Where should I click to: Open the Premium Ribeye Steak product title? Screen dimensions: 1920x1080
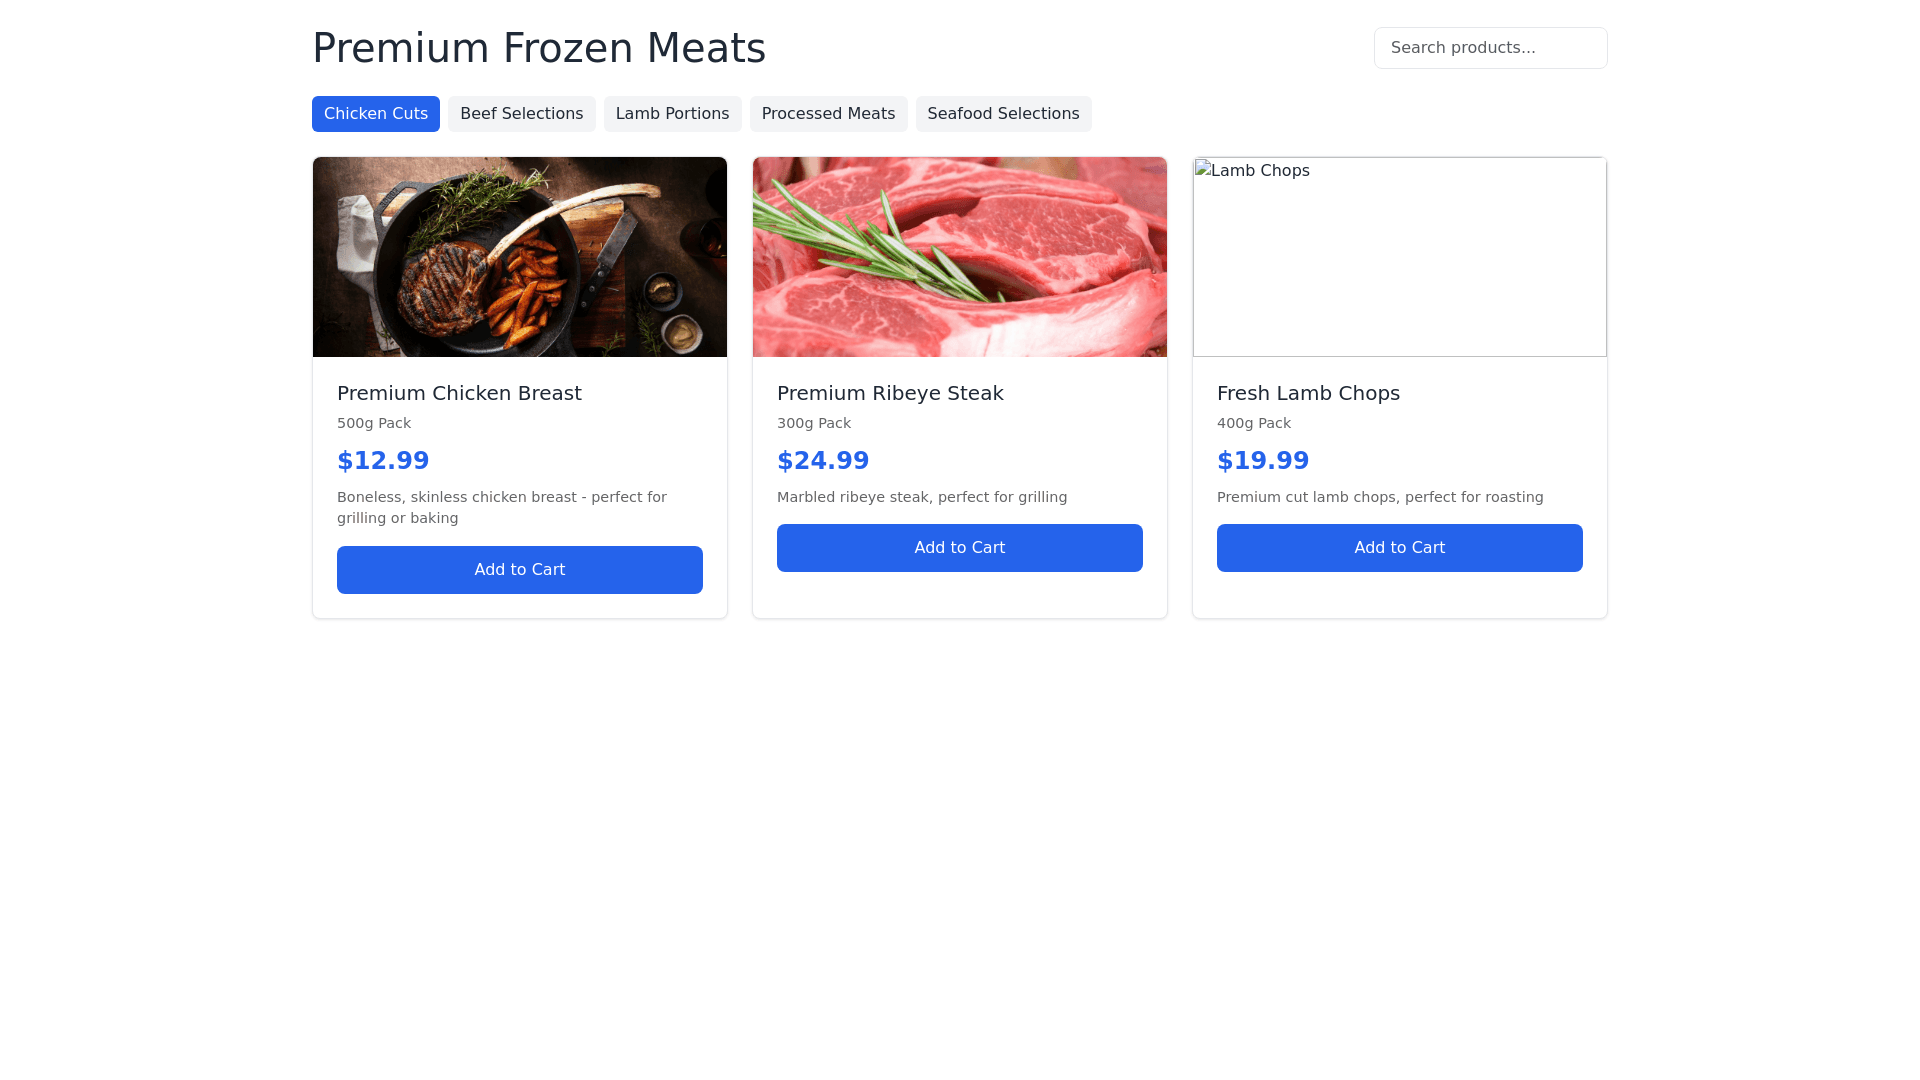[890, 393]
